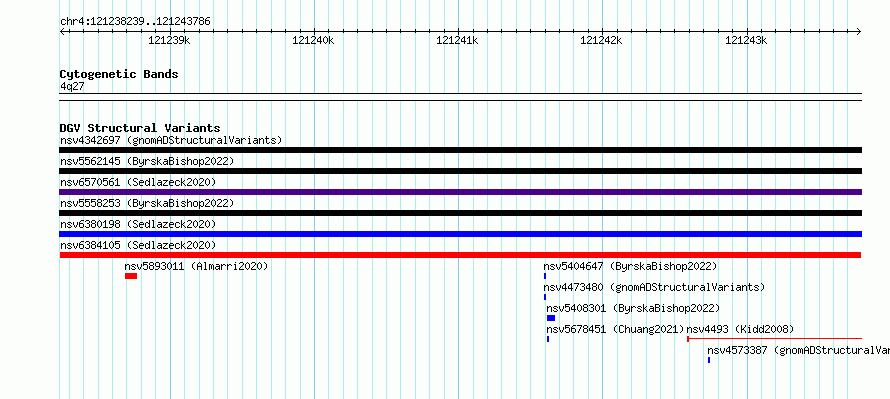The image size is (890, 399).
Task: Select small red nsv5893011 variant block
Action: [x=131, y=276]
